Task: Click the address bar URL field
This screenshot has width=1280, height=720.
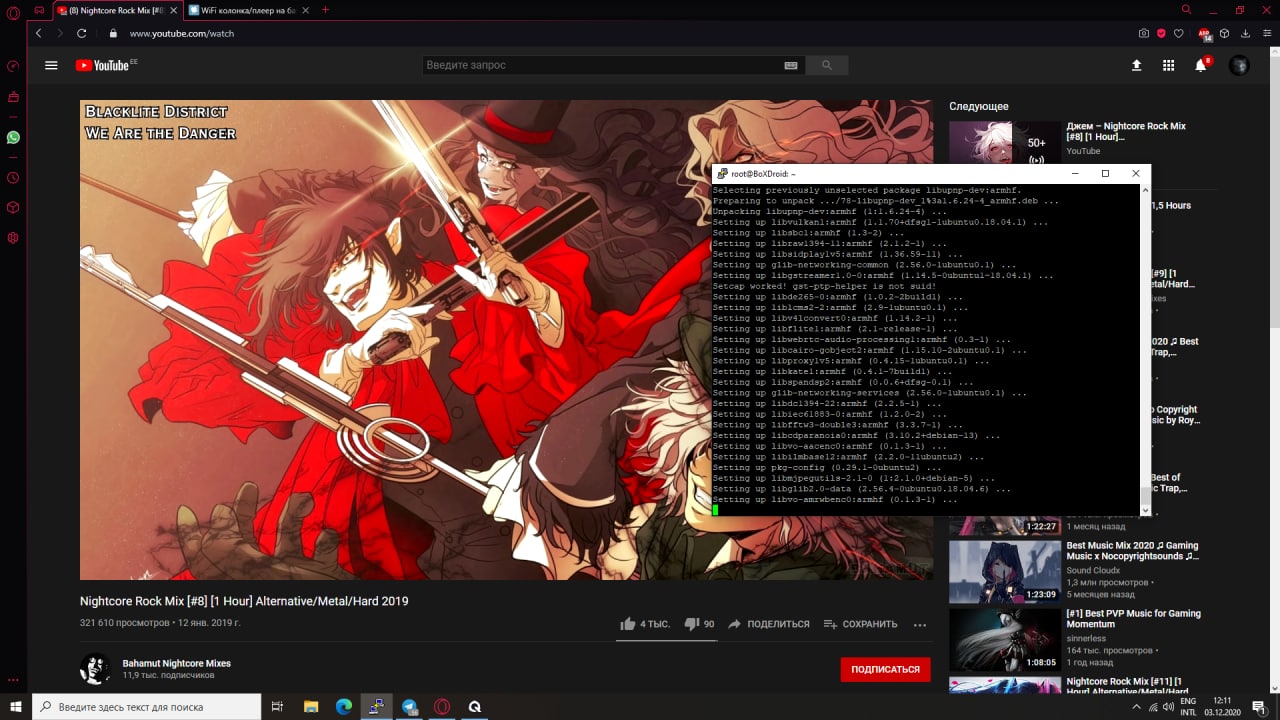Action: [x=181, y=33]
